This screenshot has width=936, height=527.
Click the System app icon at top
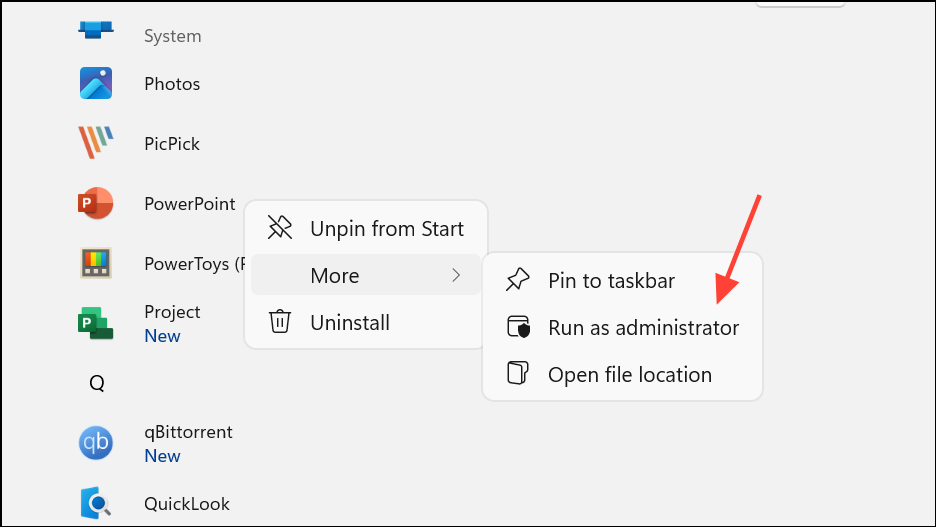[96, 30]
